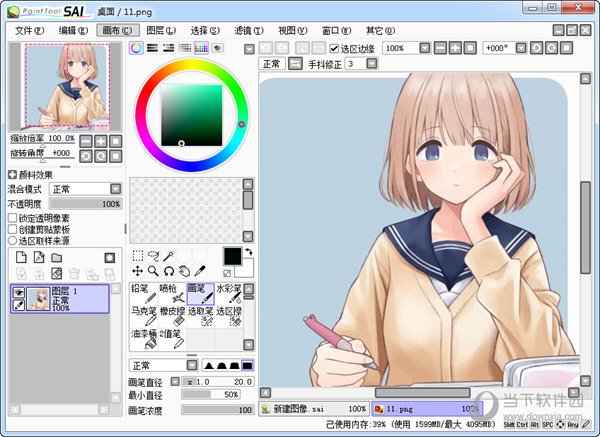Open the 文件 menu

(29, 30)
